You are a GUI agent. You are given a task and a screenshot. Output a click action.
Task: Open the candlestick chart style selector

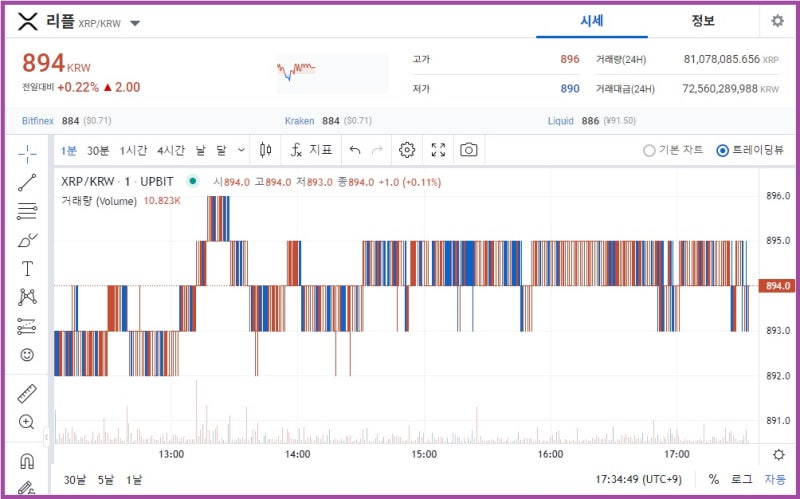point(265,150)
